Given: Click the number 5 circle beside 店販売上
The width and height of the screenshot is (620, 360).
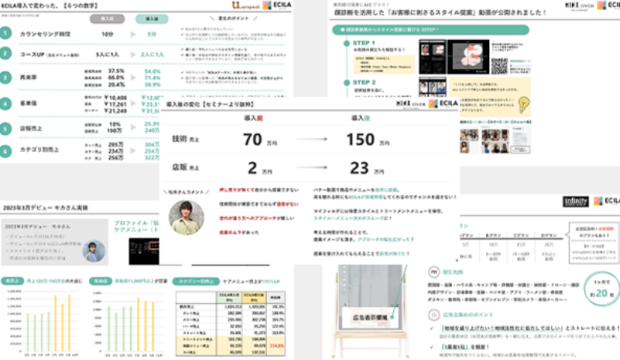Looking at the screenshot, I should pos(6,129).
